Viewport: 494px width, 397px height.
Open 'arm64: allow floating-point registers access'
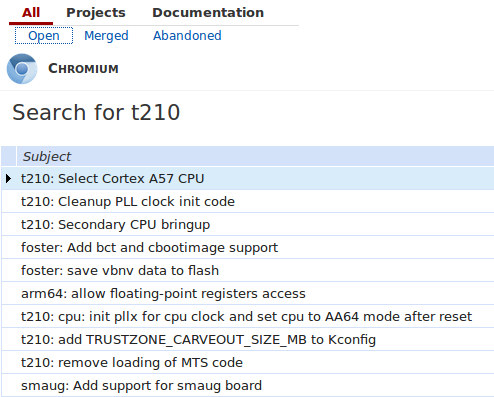tap(163, 294)
